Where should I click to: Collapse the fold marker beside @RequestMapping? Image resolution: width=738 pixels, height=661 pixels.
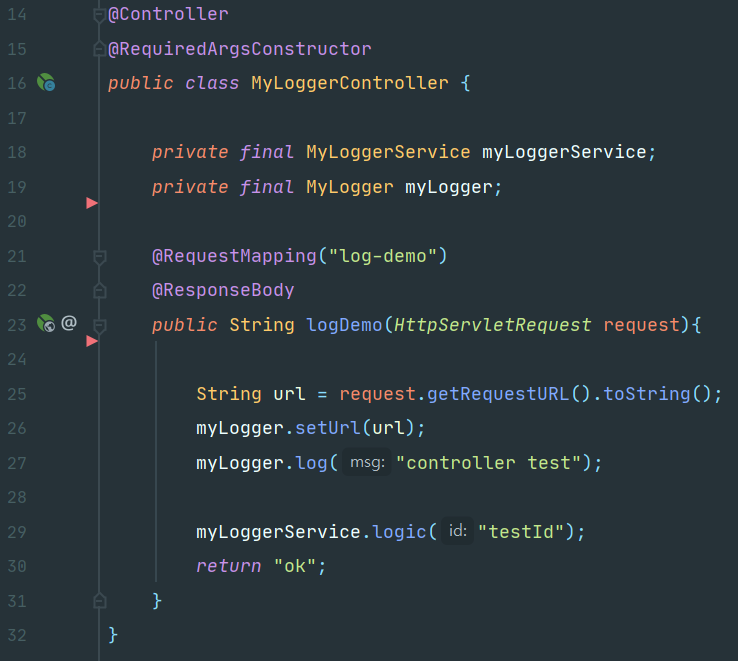click(x=99, y=257)
